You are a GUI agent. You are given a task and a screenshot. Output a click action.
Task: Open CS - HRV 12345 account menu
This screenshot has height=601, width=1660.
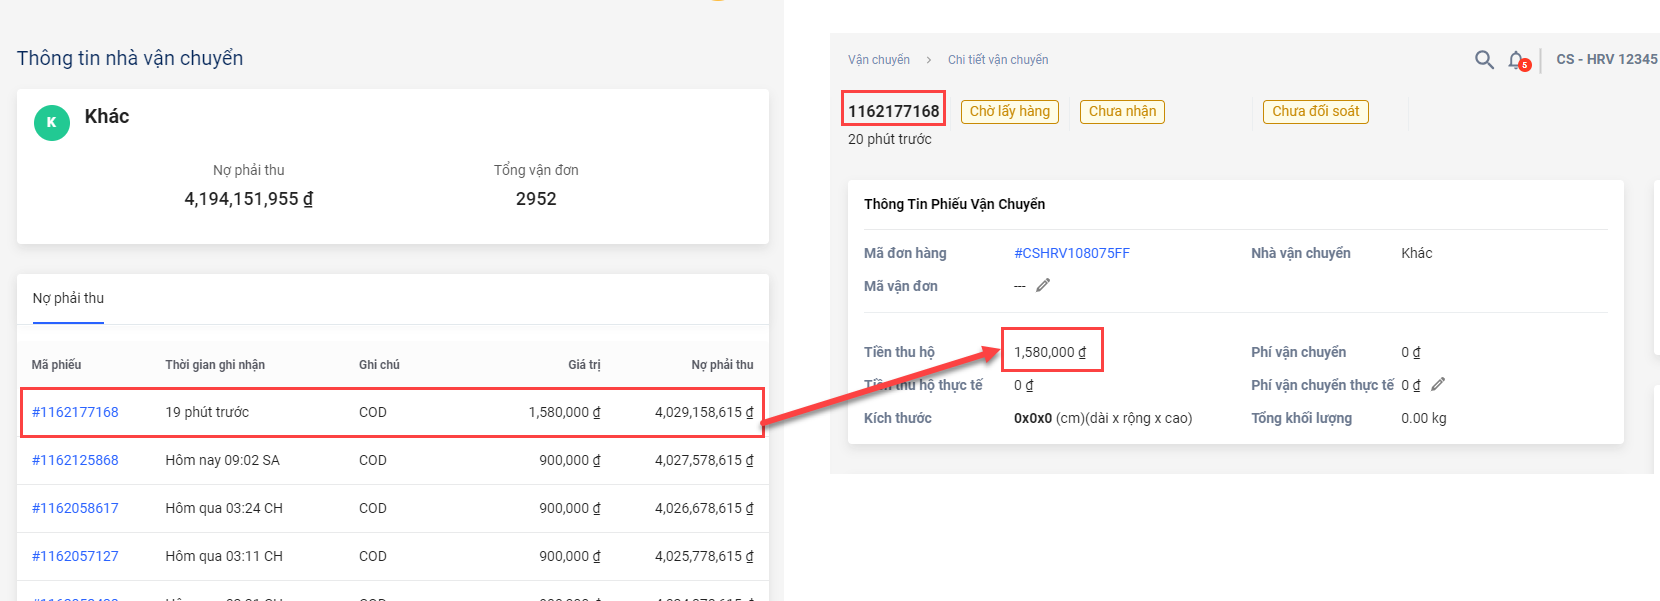click(x=1606, y=60)
